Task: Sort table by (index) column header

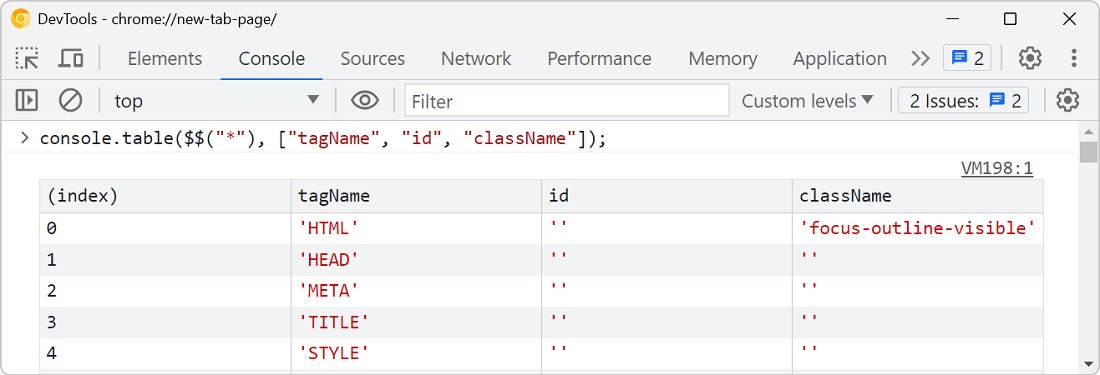Action: tap(166, 196)
